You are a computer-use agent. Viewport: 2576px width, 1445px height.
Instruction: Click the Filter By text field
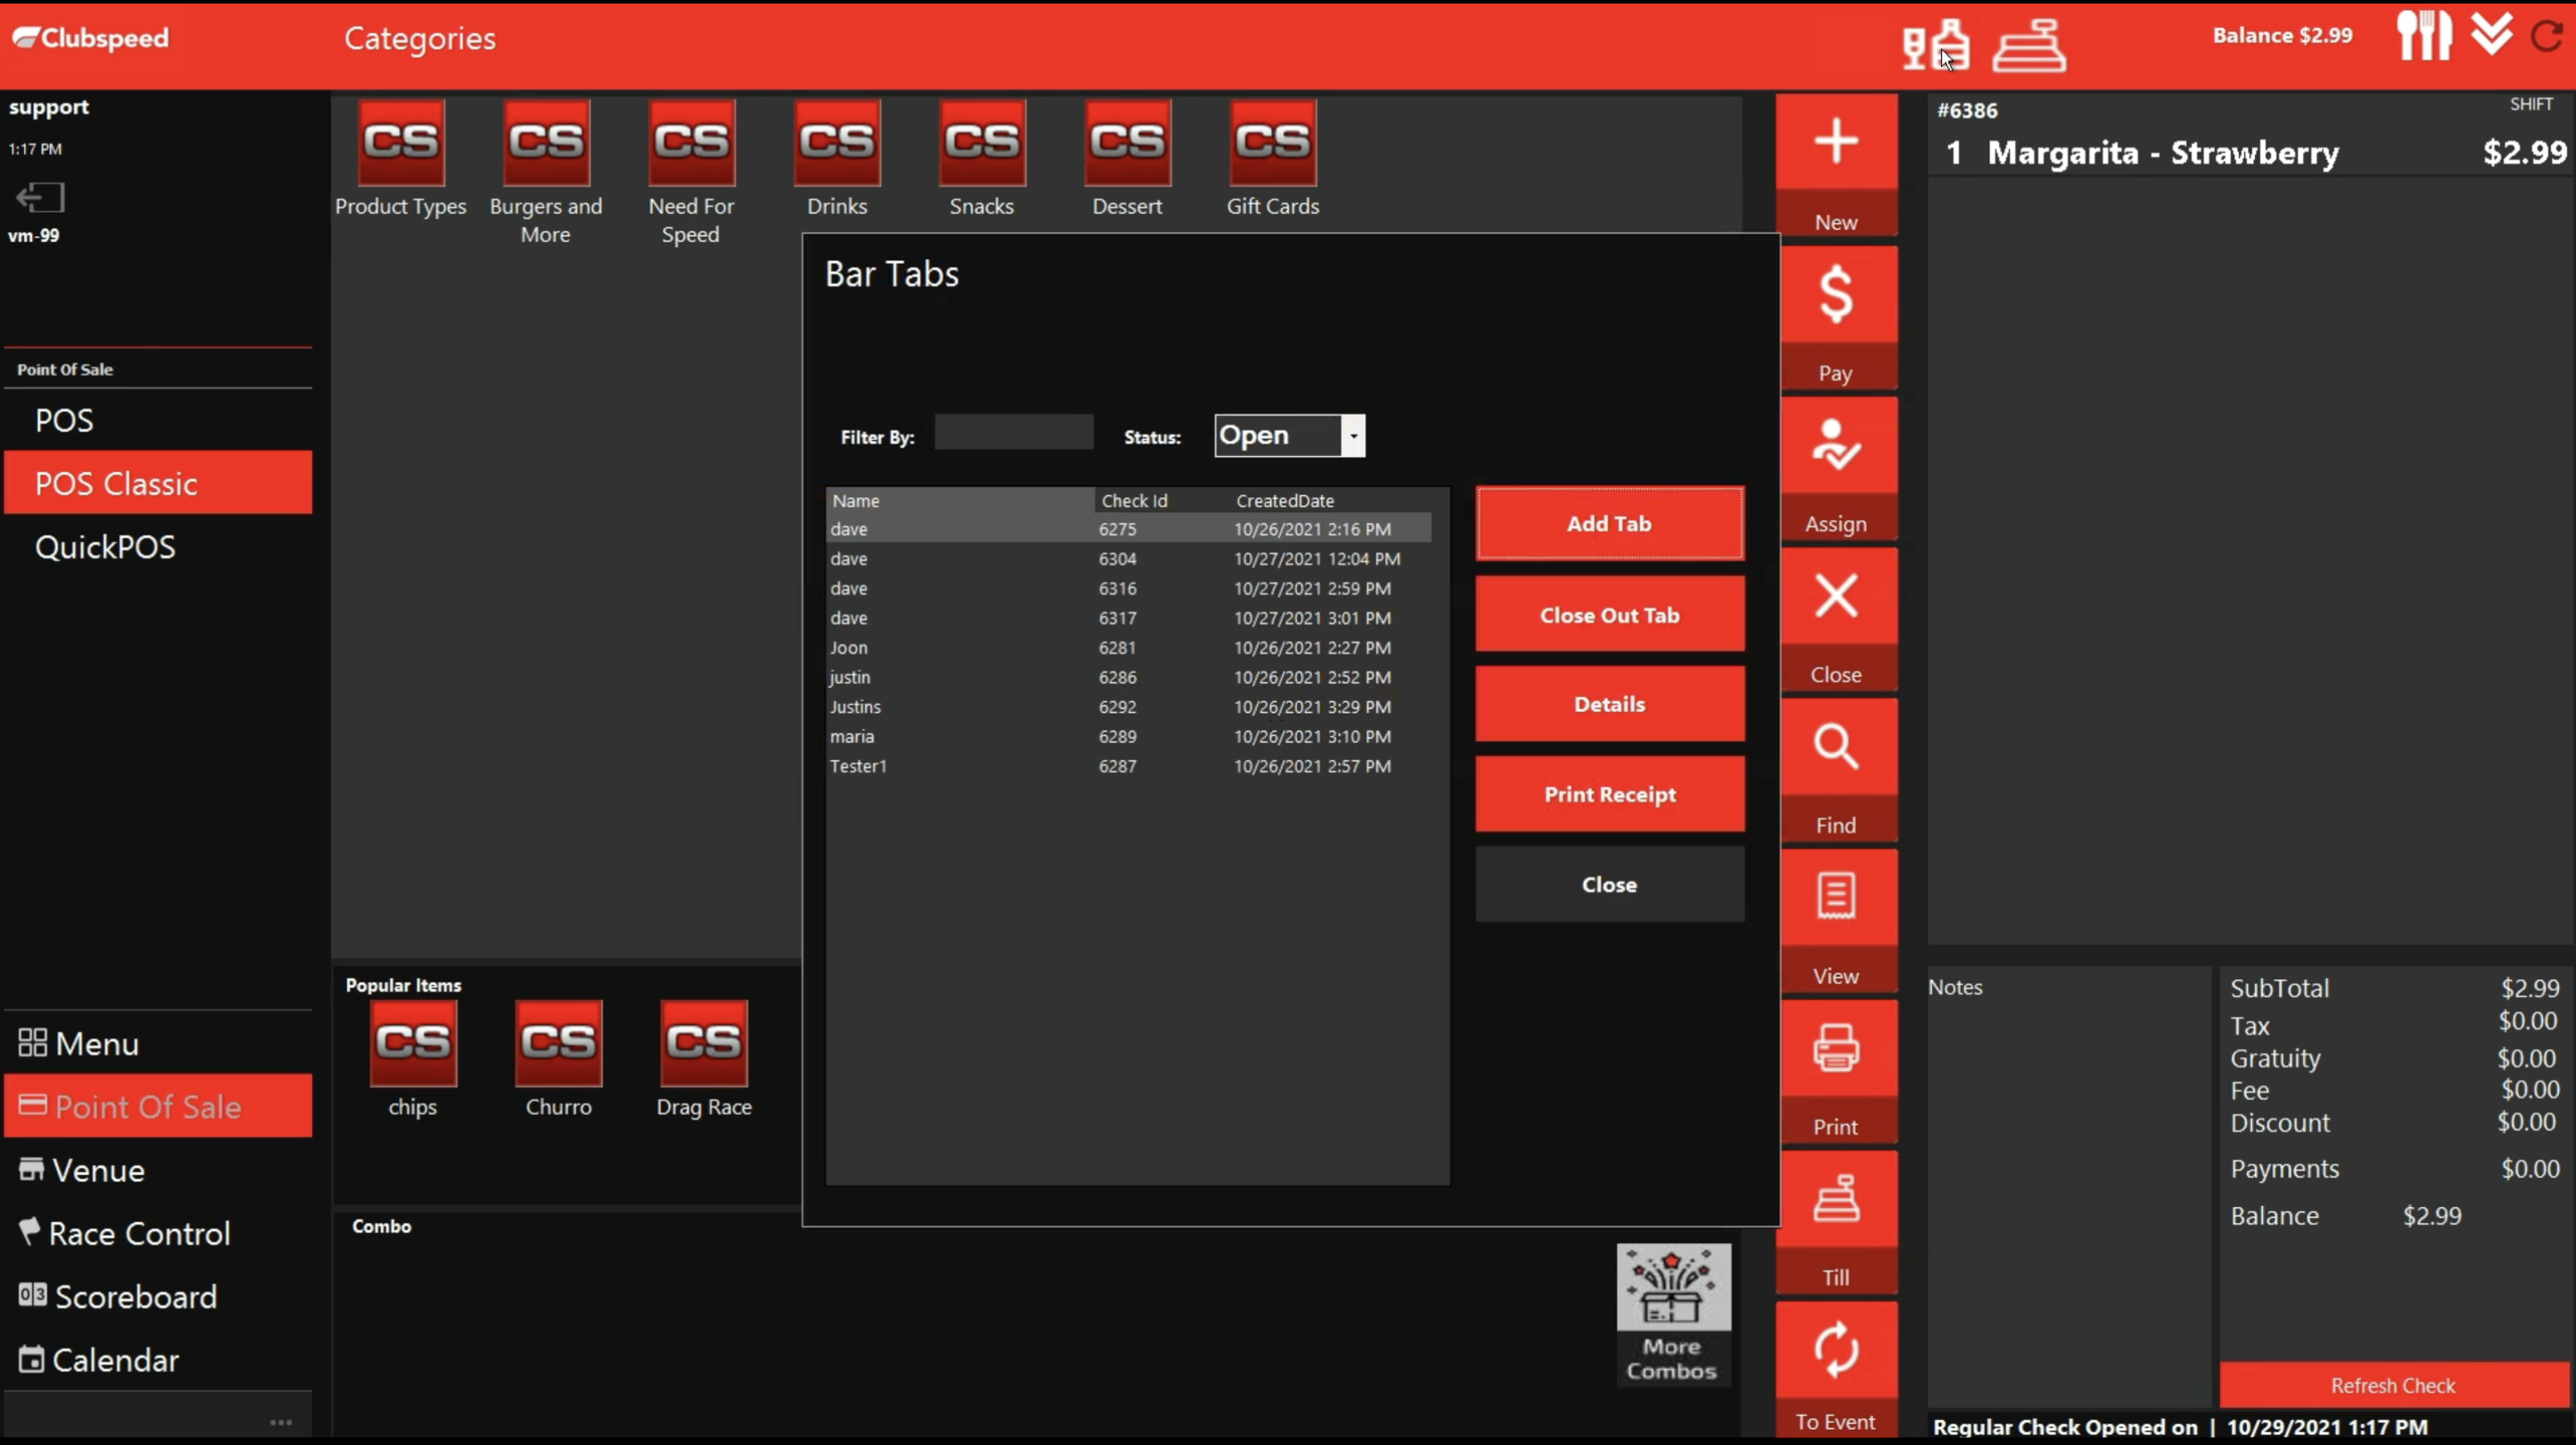pyautogui.click(x=1013, y=433)
